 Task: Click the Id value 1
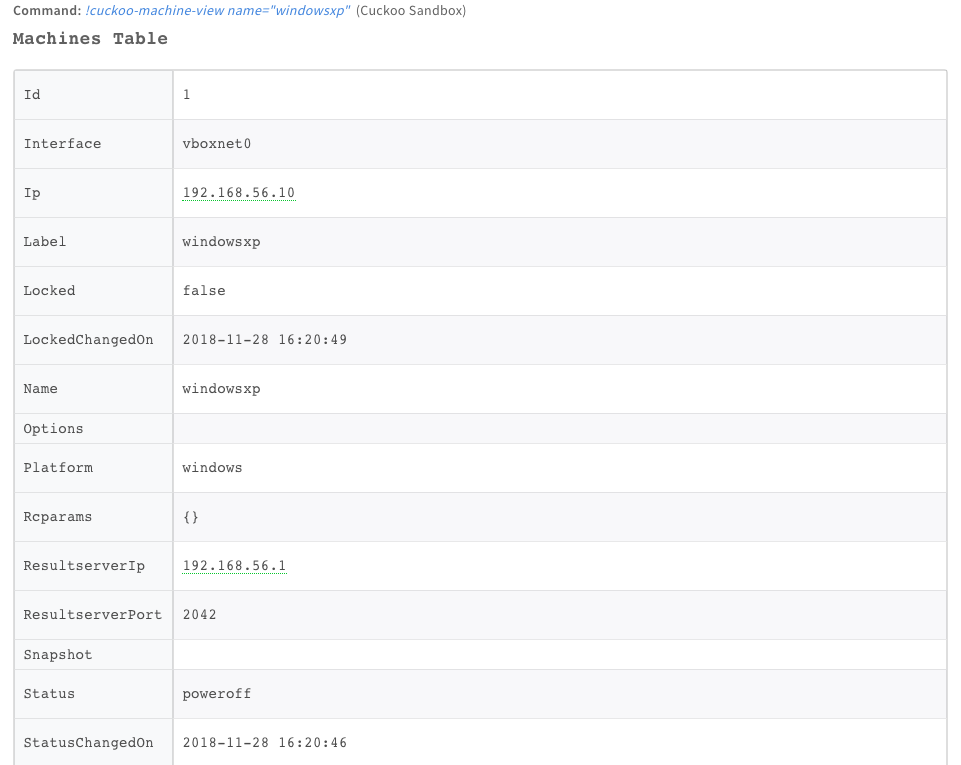pos(187,95)
